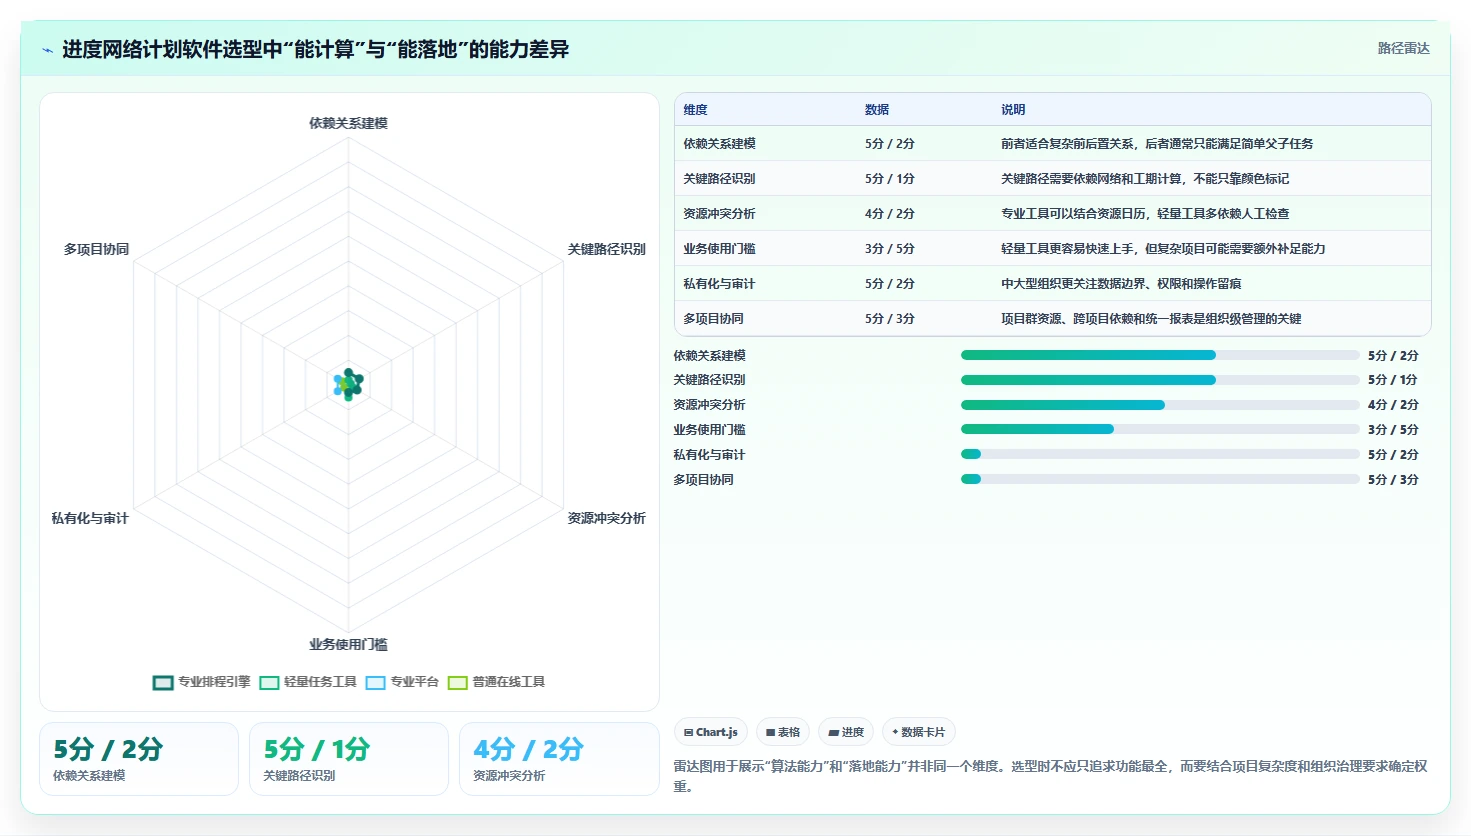Click 多项目协同 label in the progress list

(703, 480)
